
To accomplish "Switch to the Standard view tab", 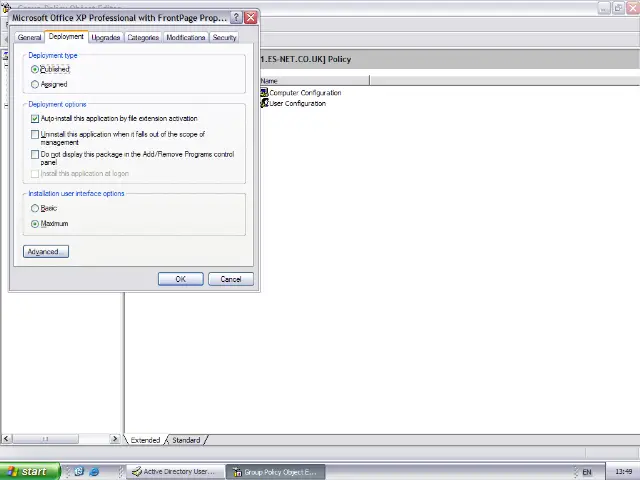I will [x=186, y=440].
